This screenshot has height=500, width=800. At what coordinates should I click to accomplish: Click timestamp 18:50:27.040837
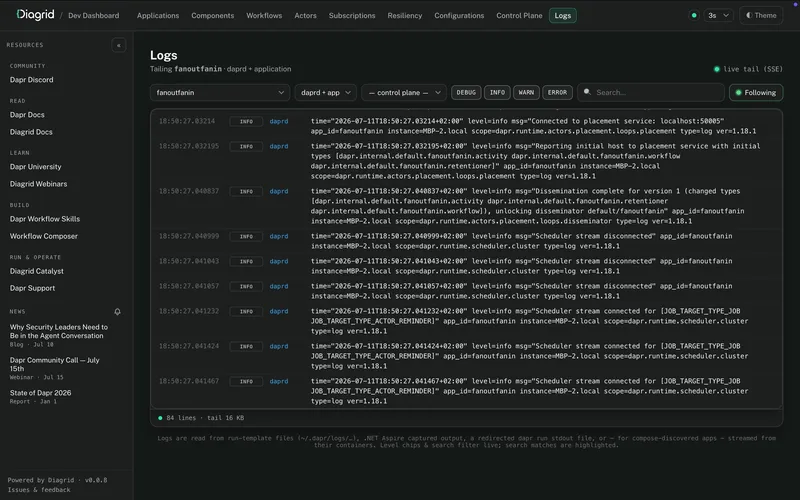tap(189, 191)
